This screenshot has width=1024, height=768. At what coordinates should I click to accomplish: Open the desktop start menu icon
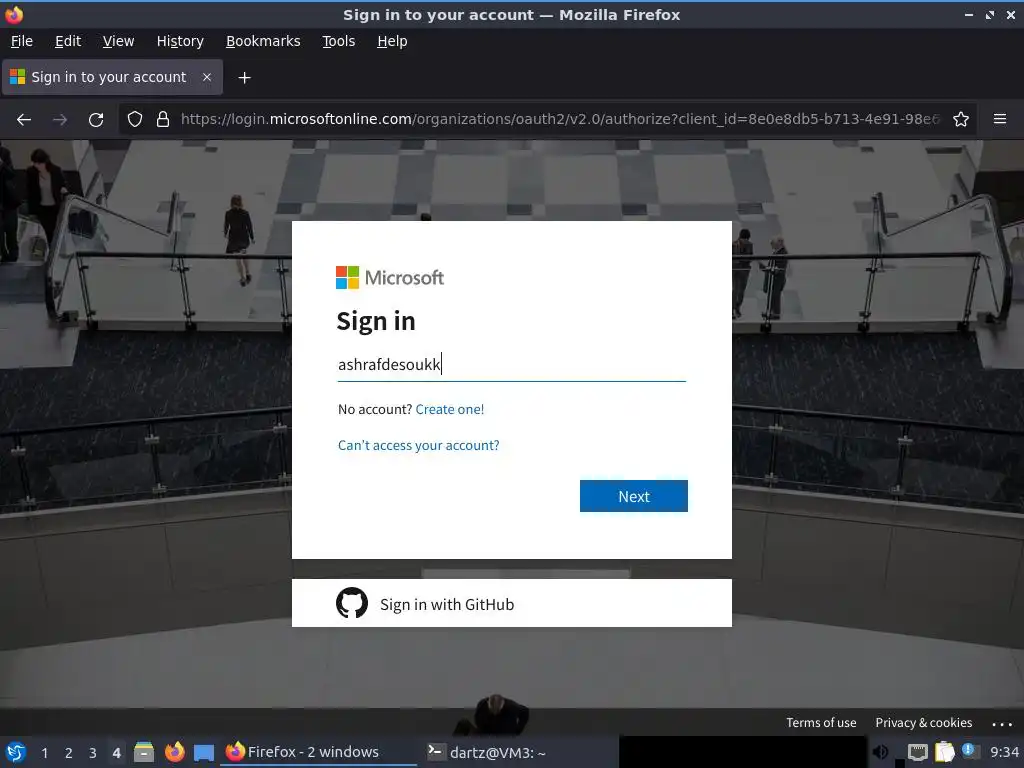click(x=16, y=752)
